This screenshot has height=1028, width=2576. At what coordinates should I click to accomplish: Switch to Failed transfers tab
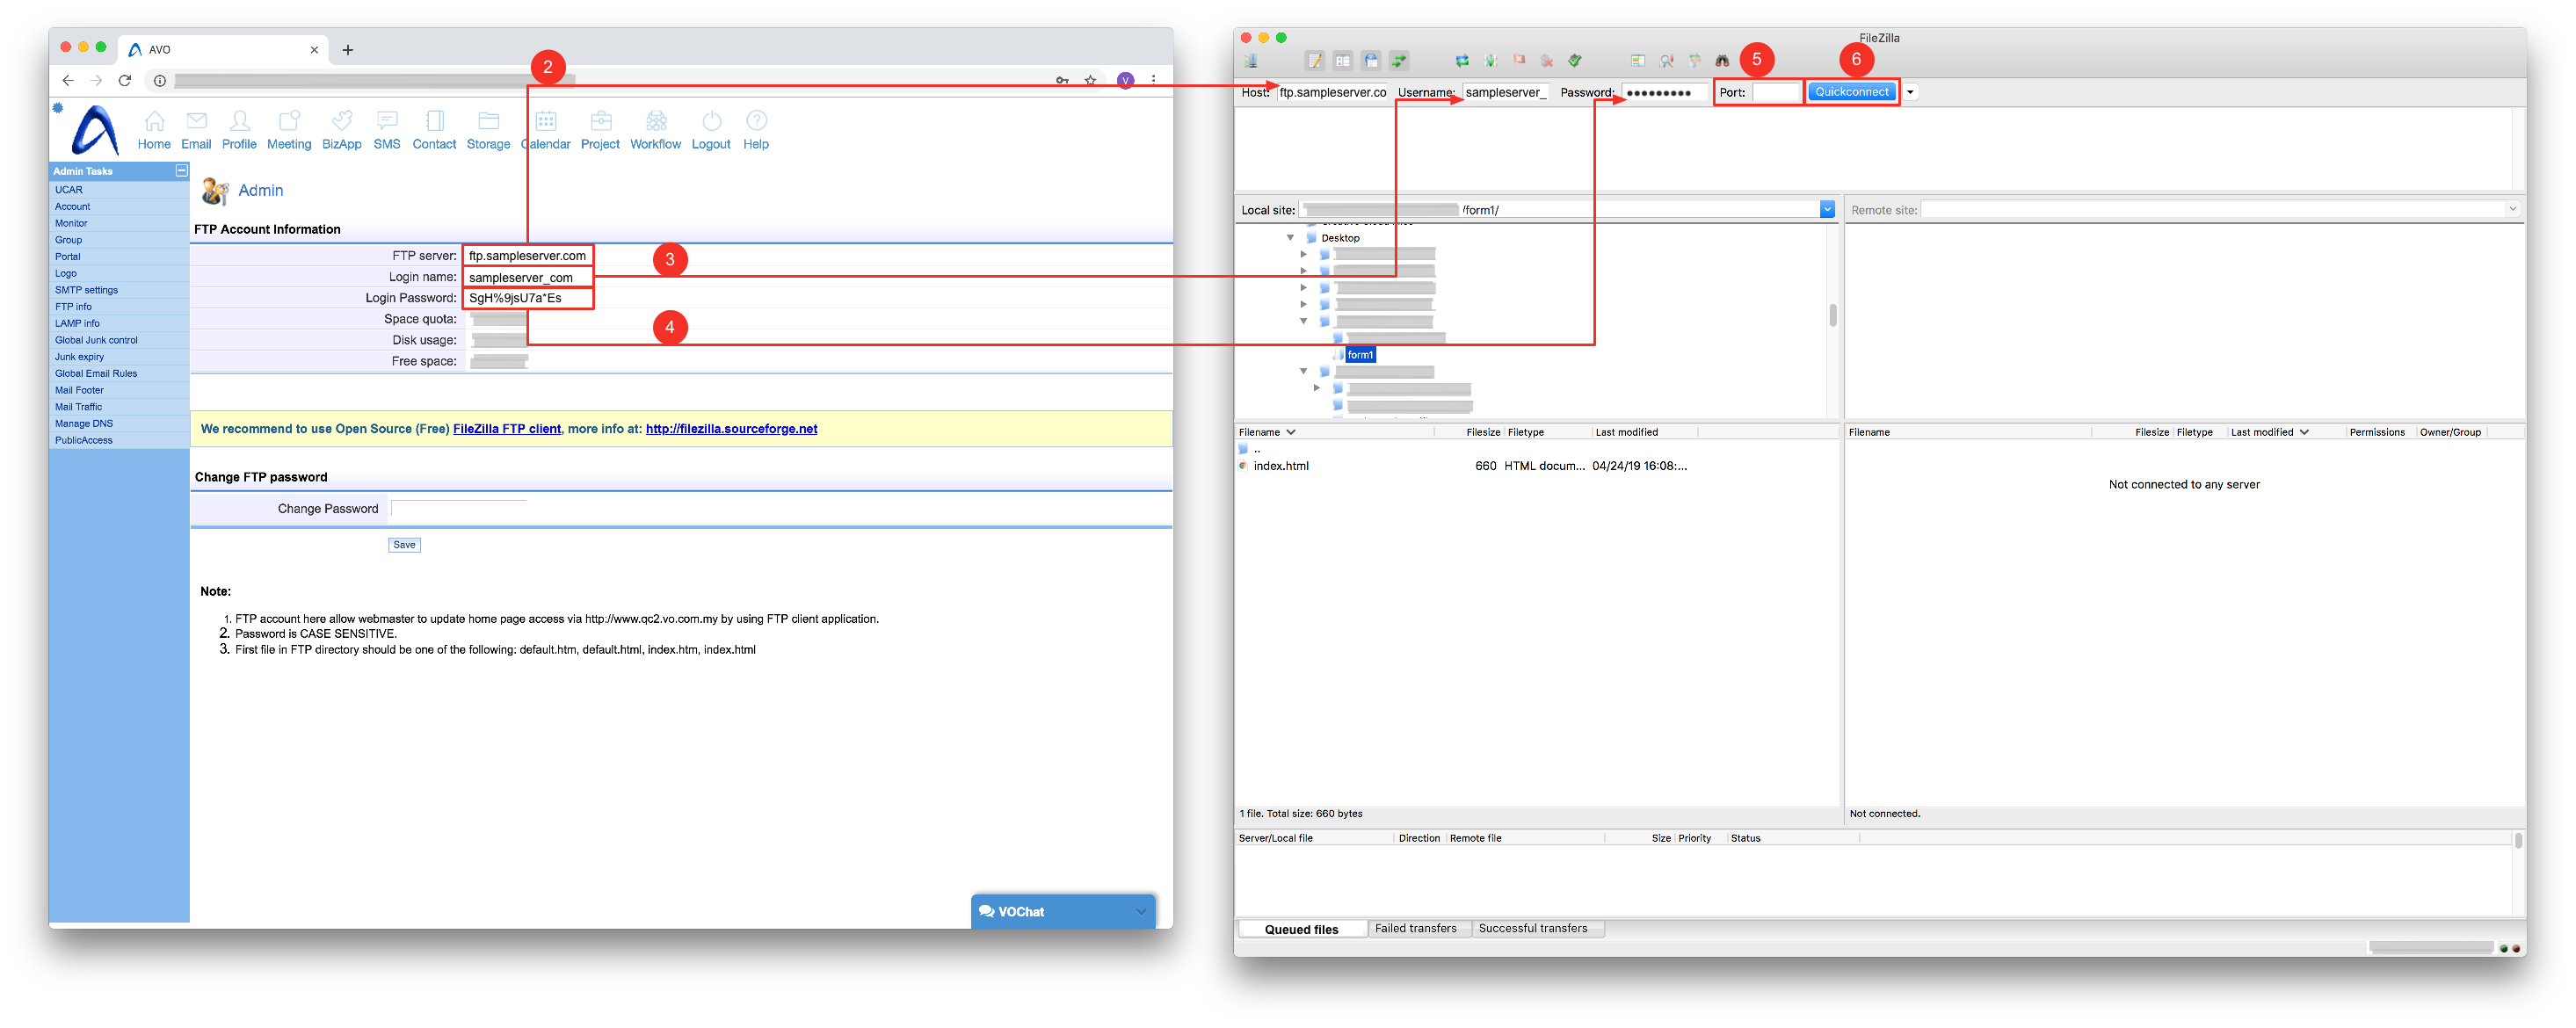pyautogui.click(x=1415, y=928)
